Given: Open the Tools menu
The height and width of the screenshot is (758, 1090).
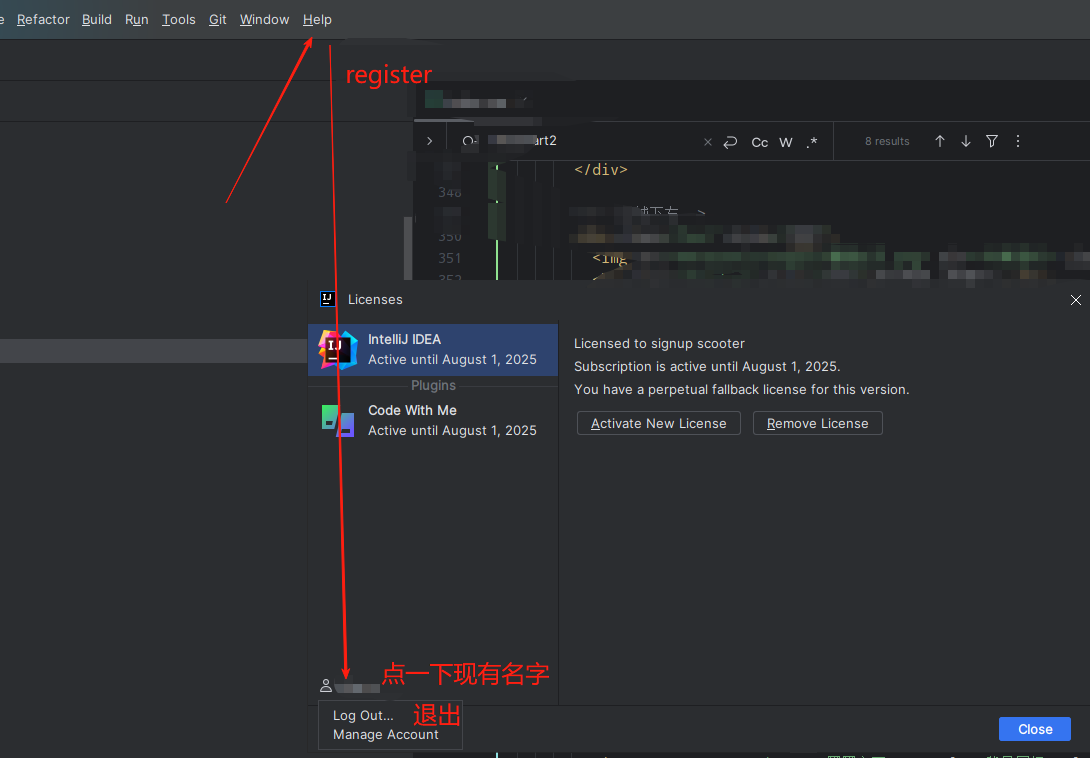Looking at the screenshot, I should 179,19.
